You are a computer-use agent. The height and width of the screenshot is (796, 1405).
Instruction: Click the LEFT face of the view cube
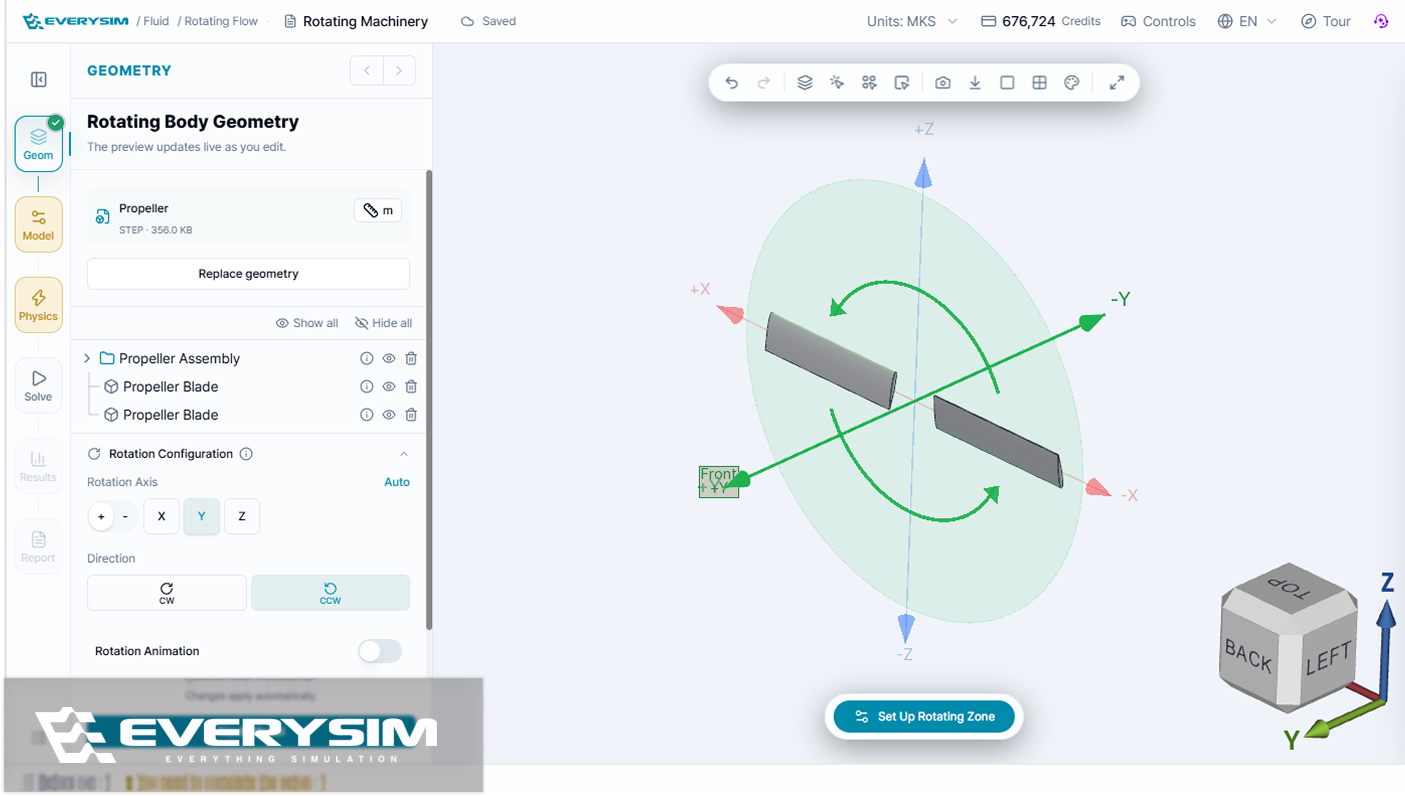[1328, 660]
